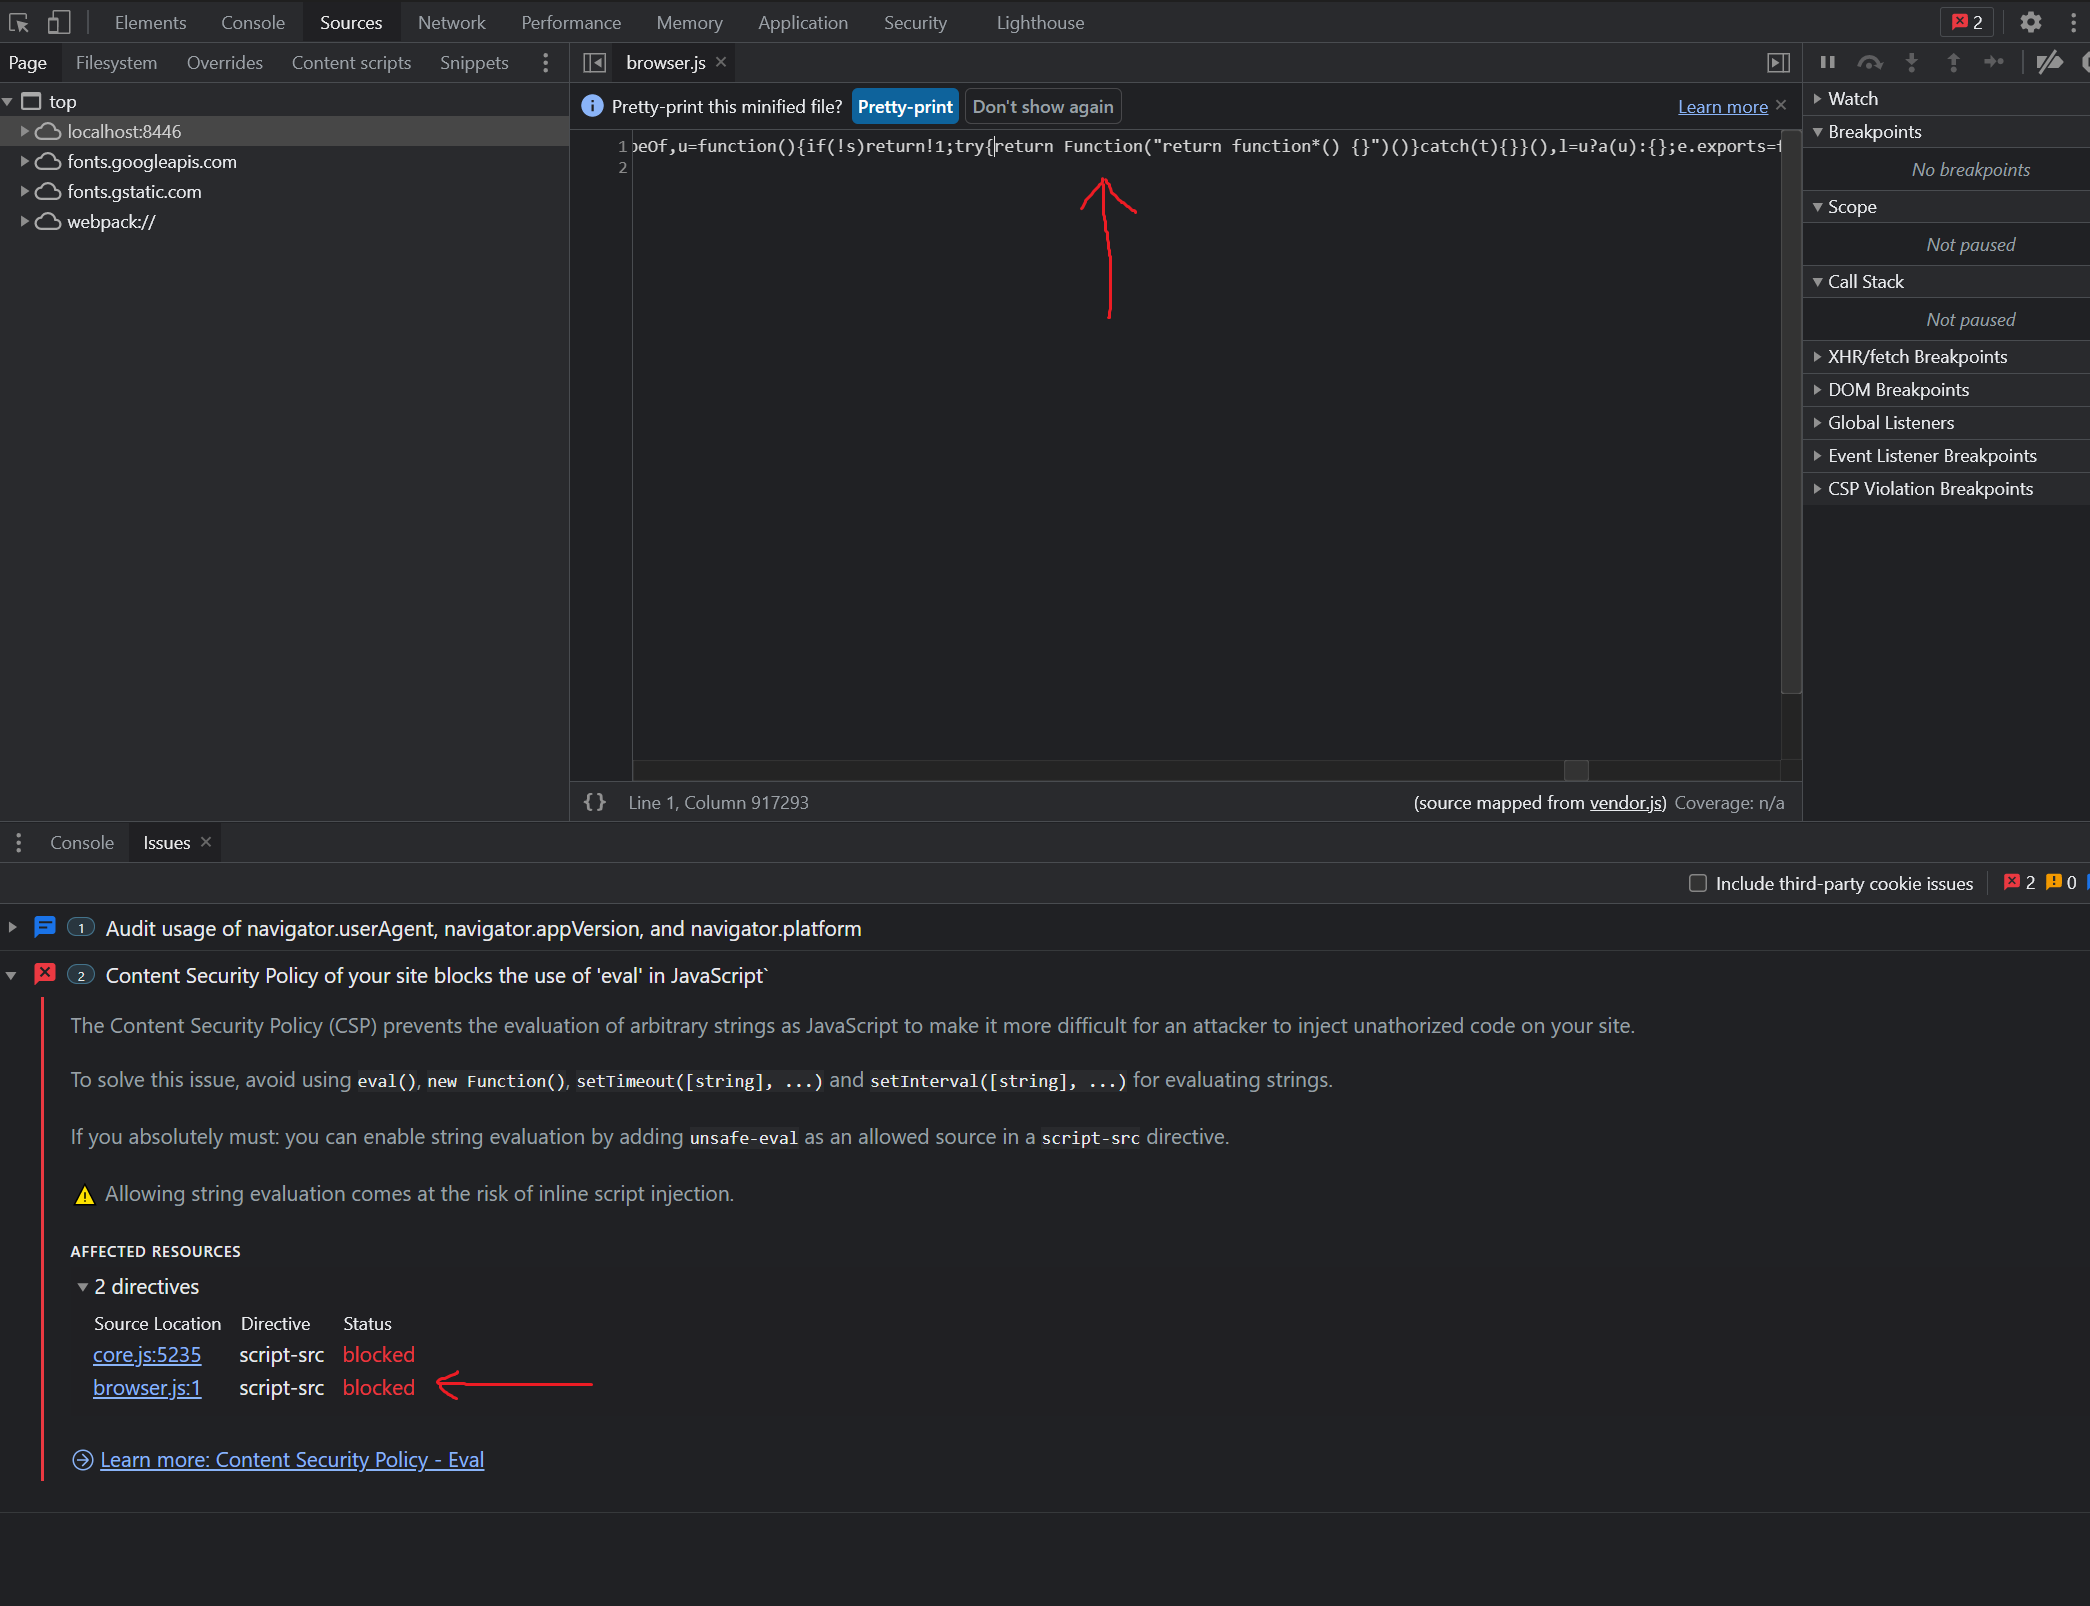Toggle the device emulation toolbar
The height and width of the screenshot is (1606, 2090).
click(58, 22)
